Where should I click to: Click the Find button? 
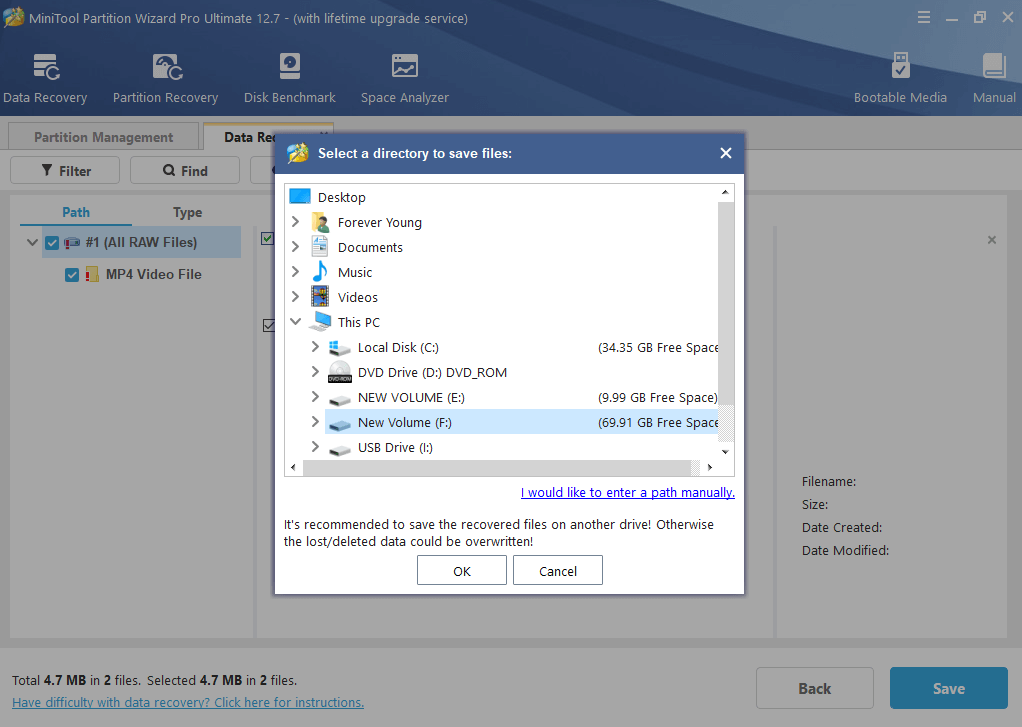(185, 170)
